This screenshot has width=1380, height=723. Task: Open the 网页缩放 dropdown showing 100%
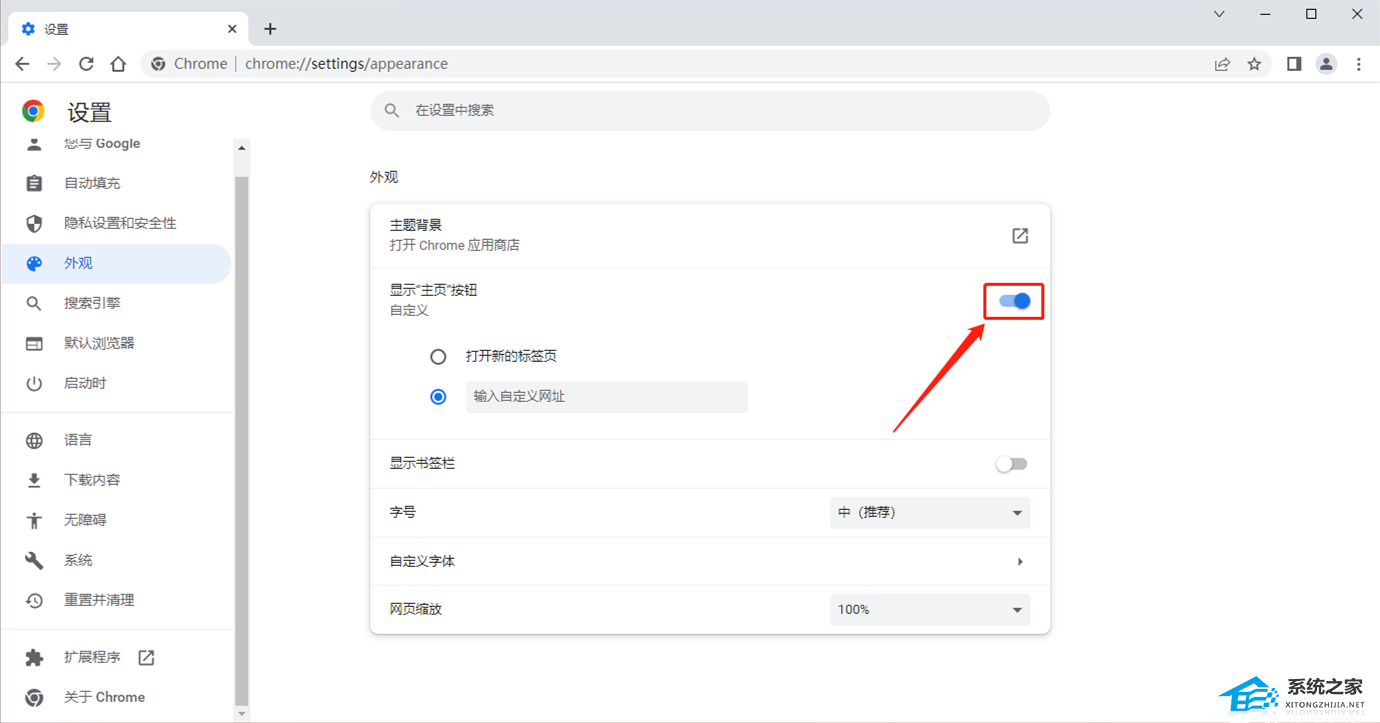[x=930, y=610]
